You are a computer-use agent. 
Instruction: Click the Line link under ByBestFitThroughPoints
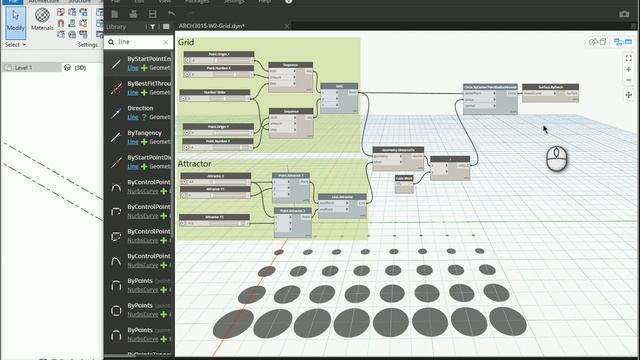133,93
